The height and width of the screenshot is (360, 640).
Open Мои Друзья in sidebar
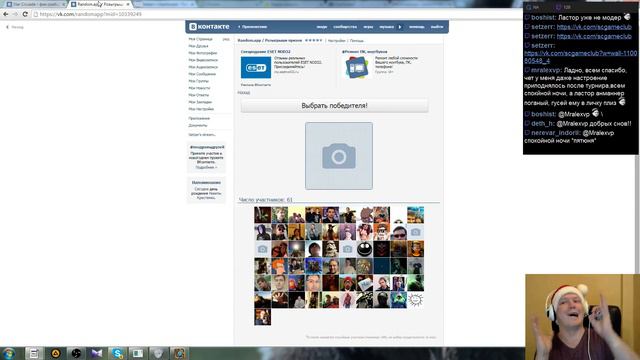198,46
